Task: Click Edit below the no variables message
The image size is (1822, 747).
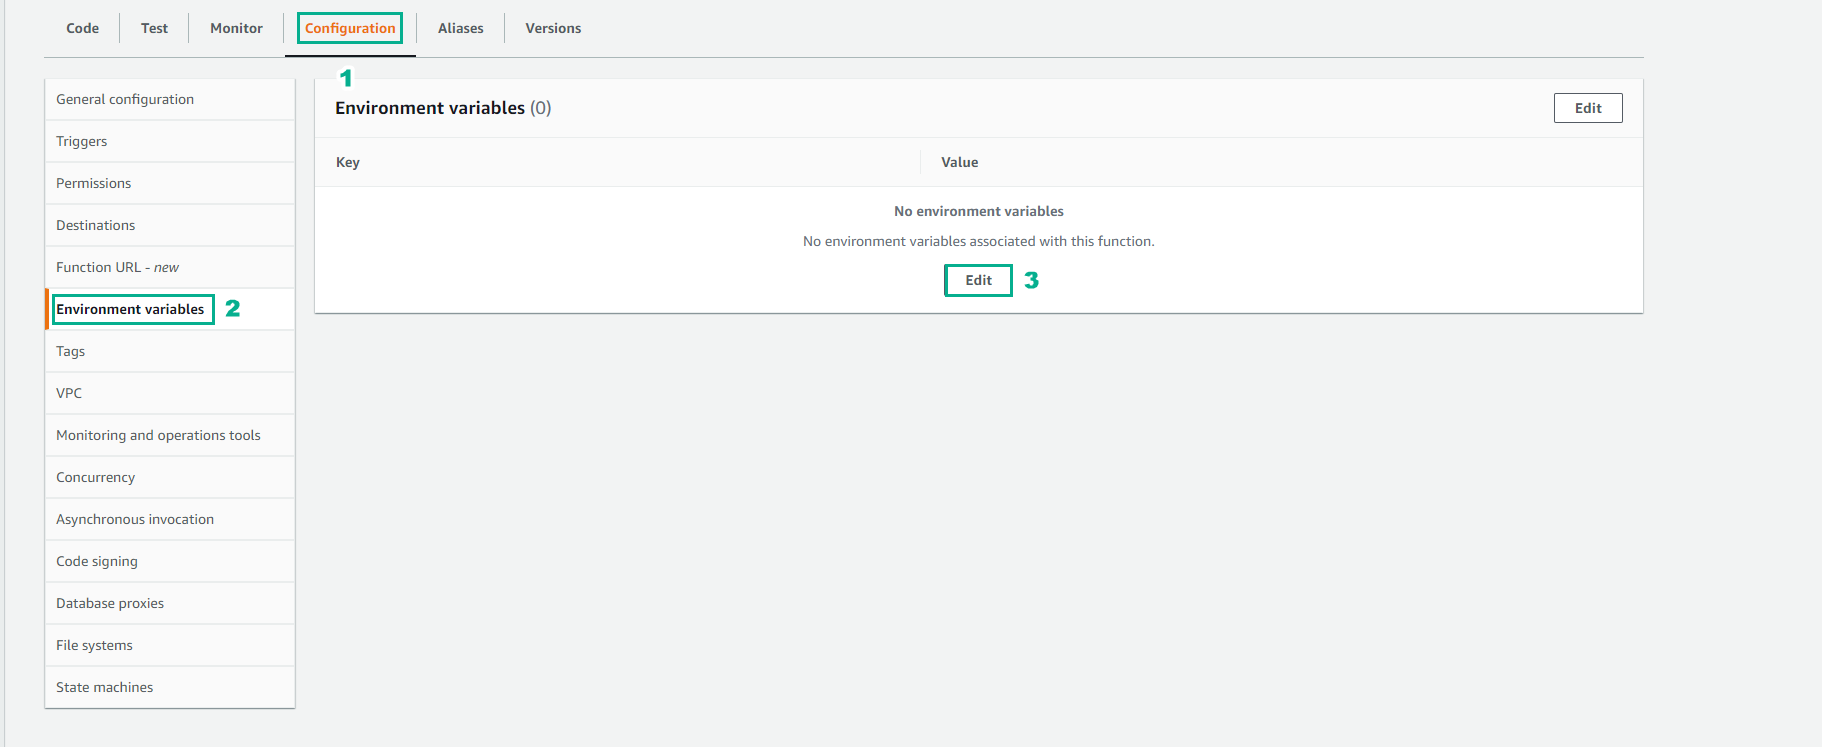Action: pos(978,280)
